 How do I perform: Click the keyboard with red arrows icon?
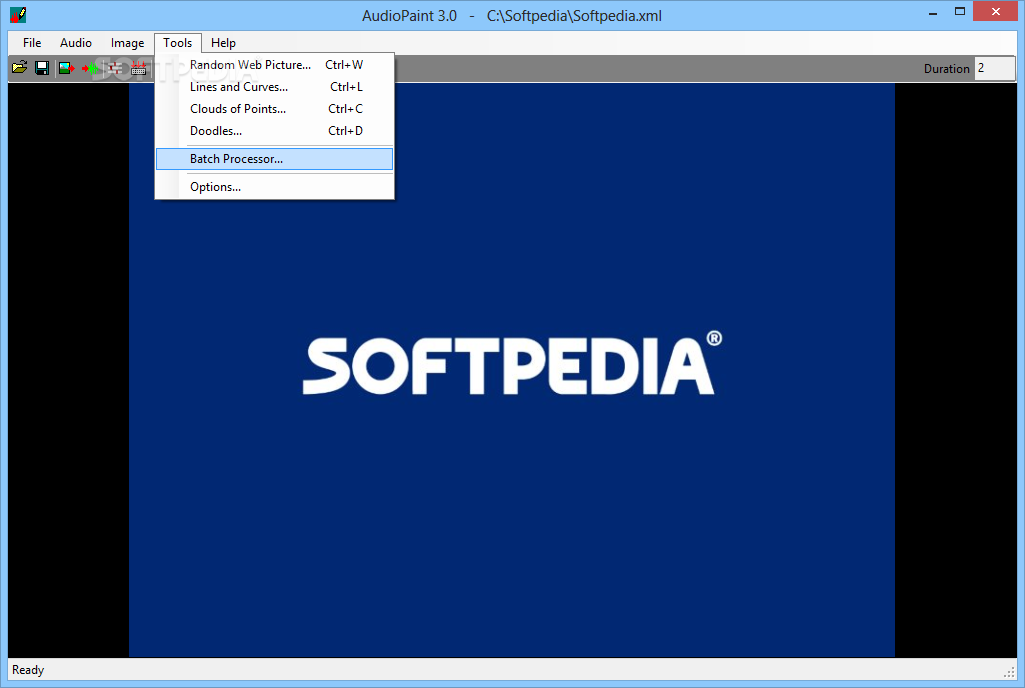point(139,68)
